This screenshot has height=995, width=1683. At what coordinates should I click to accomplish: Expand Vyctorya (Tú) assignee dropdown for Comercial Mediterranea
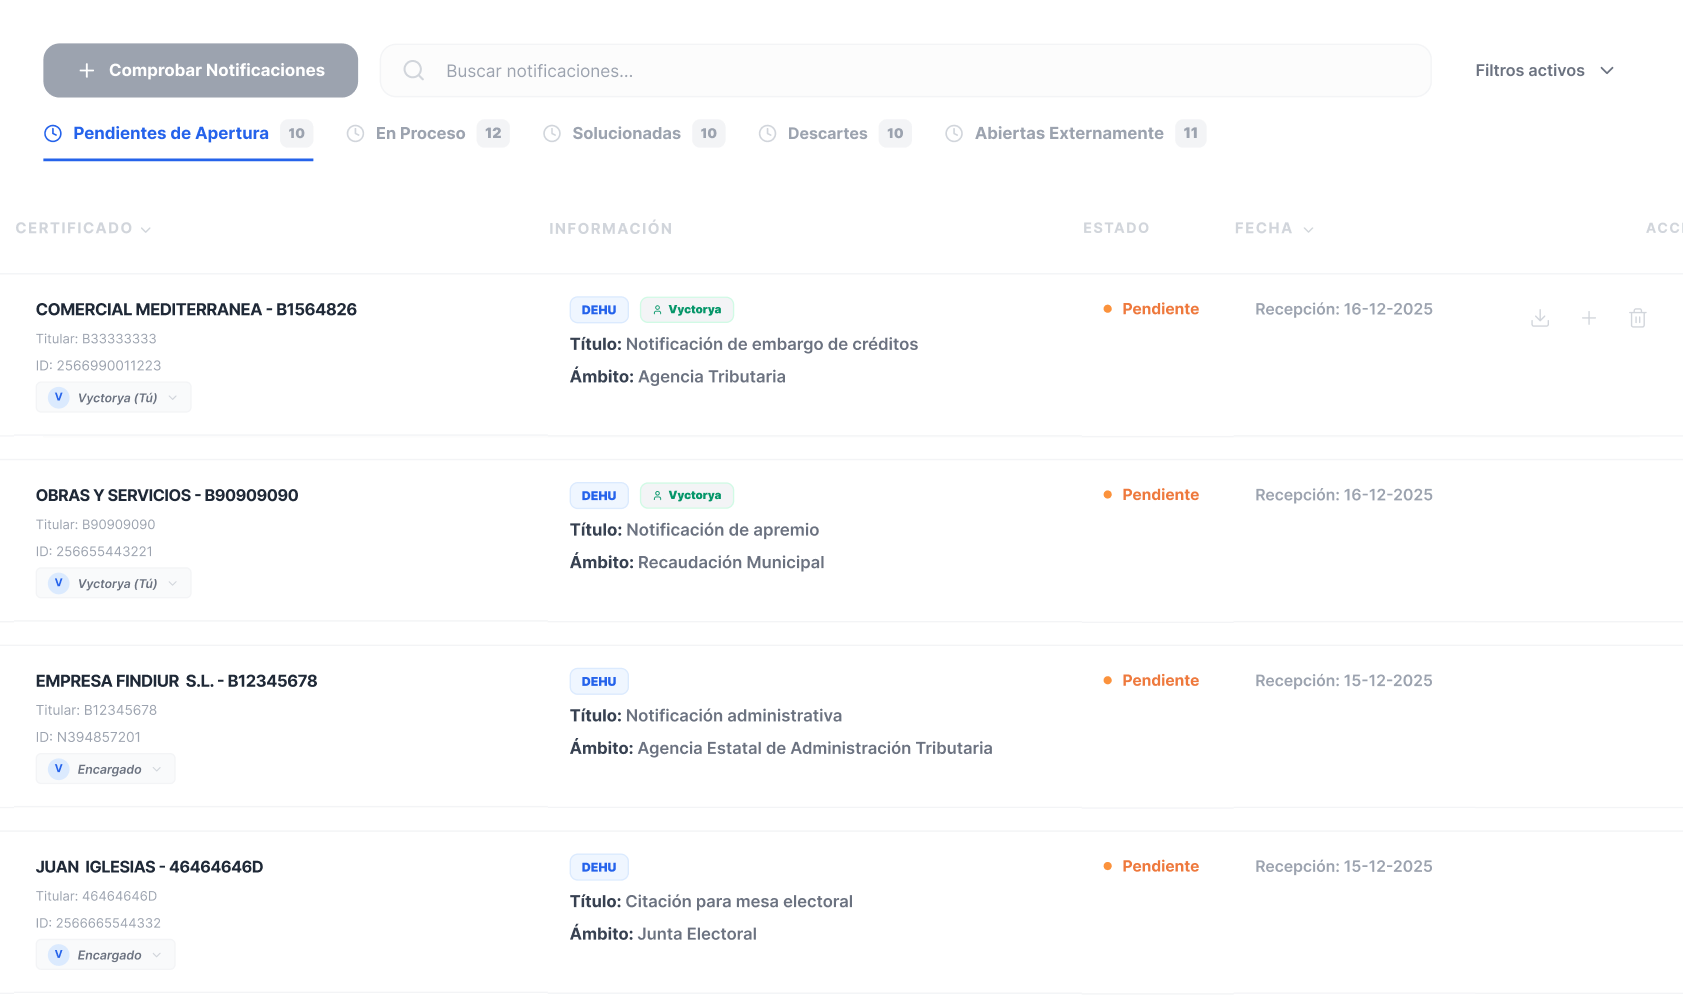[x=114, y=398]
